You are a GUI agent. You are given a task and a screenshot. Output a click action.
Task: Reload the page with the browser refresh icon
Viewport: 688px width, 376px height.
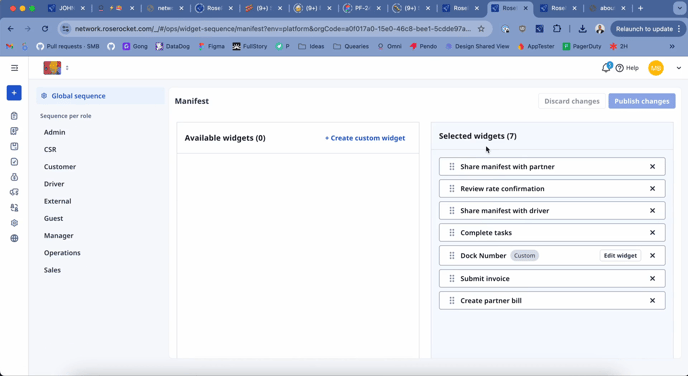click(x=45, y=29)
